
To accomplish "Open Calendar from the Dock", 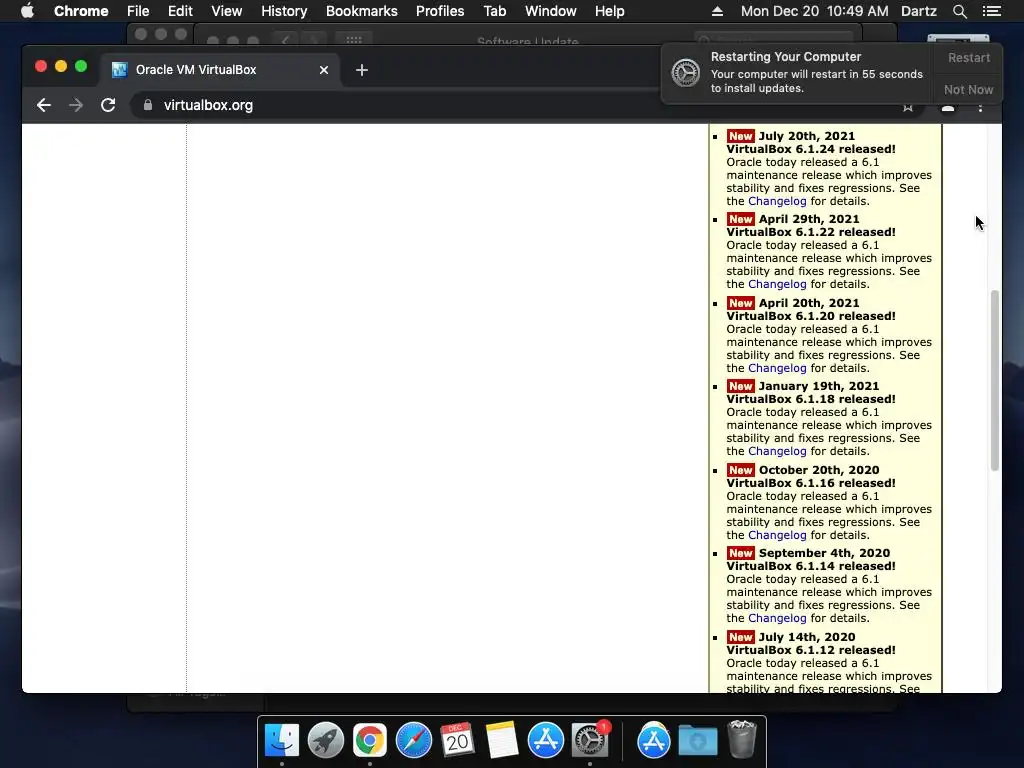I will point(457,741).
